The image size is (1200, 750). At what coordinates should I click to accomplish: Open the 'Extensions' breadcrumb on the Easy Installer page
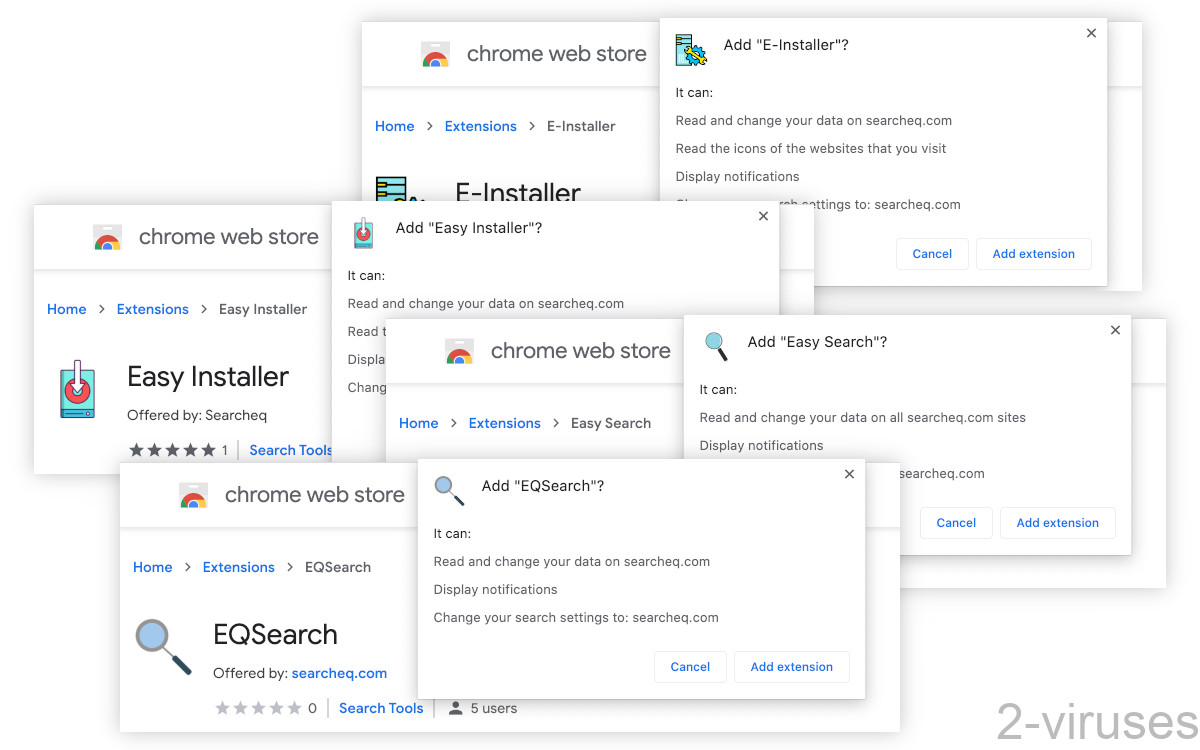point(152,309)
